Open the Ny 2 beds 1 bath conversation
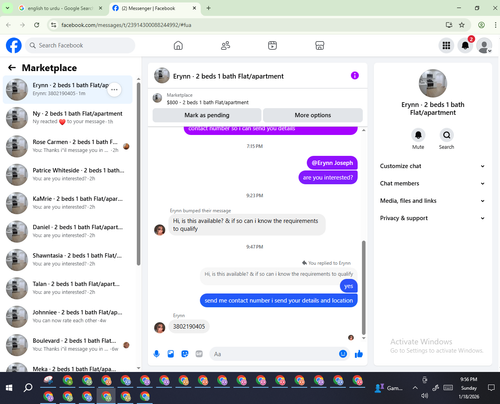The height and width of the screenshot is (404, 500). tap(68, 118)
